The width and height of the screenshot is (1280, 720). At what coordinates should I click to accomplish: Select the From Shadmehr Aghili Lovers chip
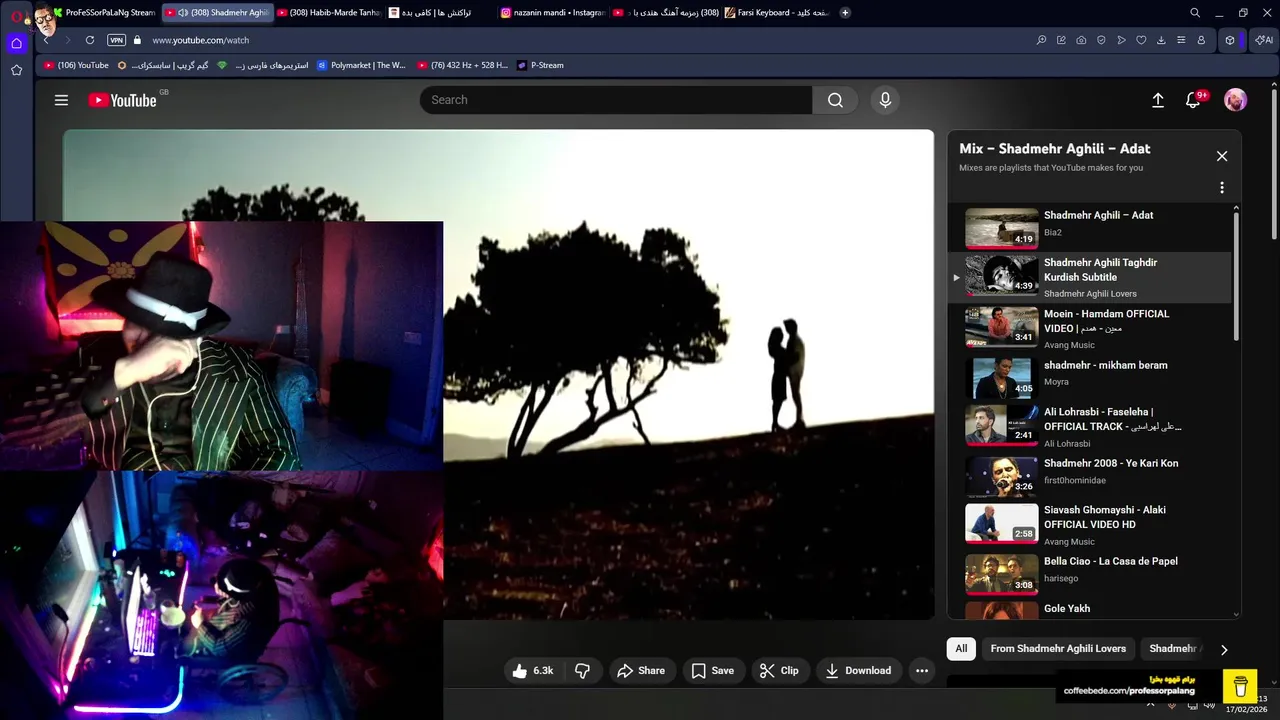[1058, 649]
